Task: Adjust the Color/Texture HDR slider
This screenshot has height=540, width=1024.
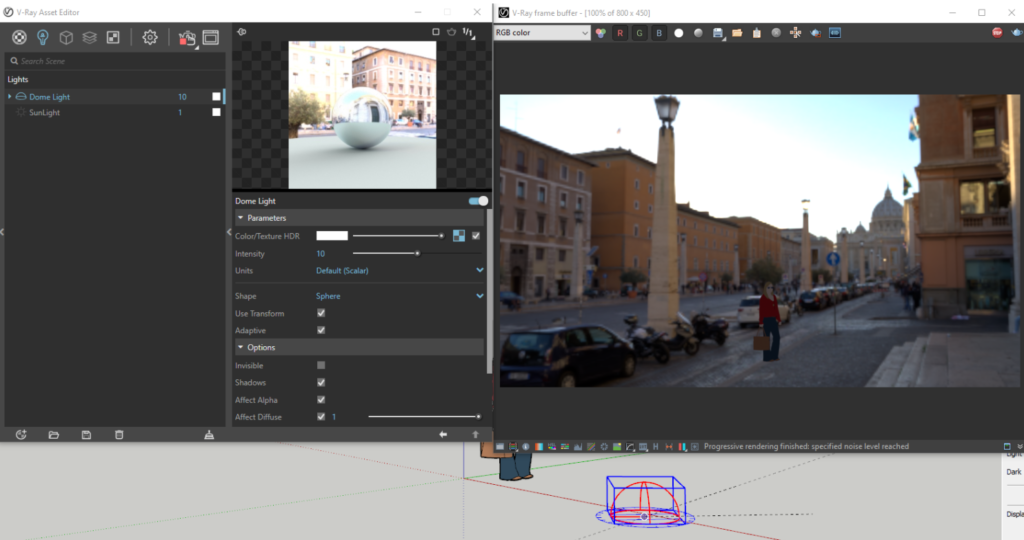Action: tap(398, 236)
